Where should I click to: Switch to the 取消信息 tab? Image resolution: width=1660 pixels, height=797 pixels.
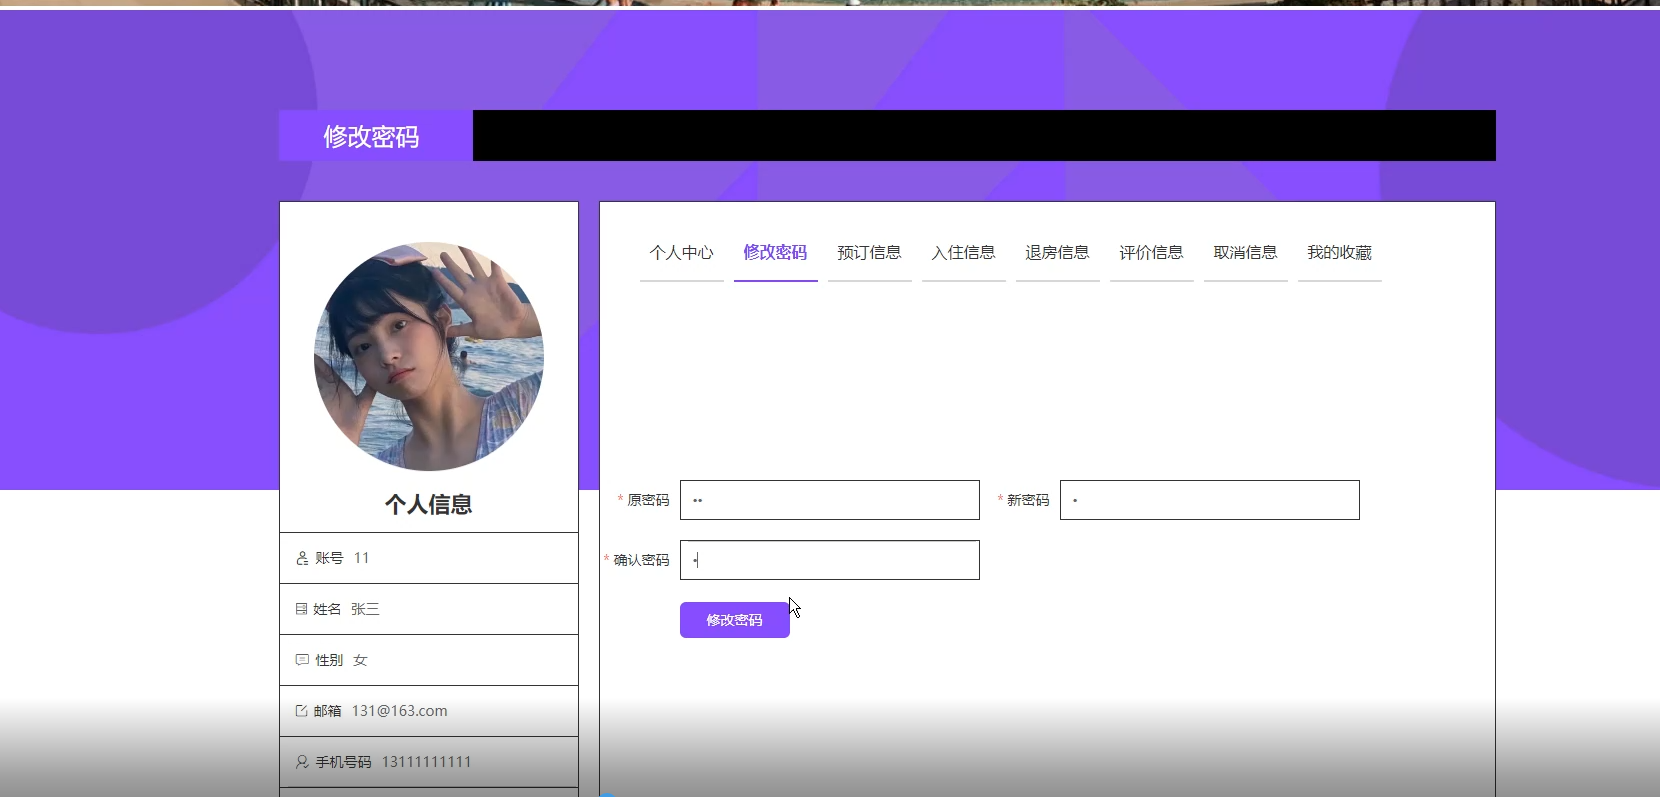coord(1245,253)
